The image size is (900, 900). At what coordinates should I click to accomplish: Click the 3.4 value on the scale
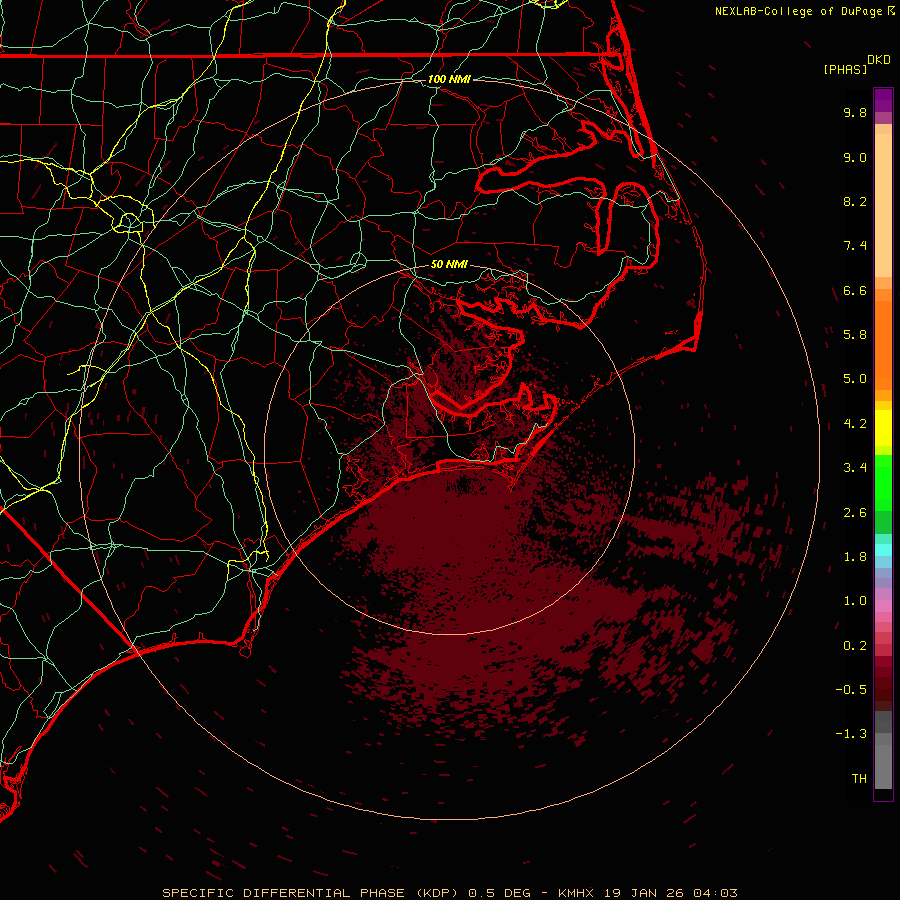point(855,468)
